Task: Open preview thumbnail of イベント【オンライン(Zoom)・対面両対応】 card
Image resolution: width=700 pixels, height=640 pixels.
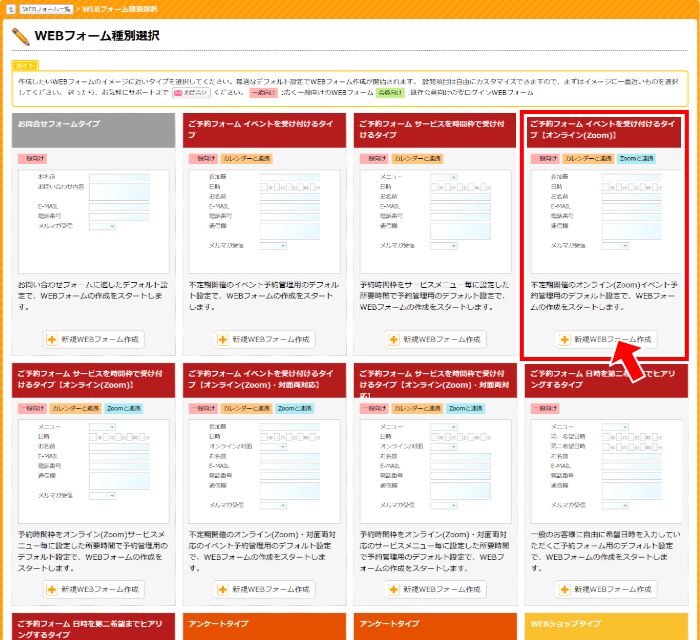Action: [x=265, y=471]
